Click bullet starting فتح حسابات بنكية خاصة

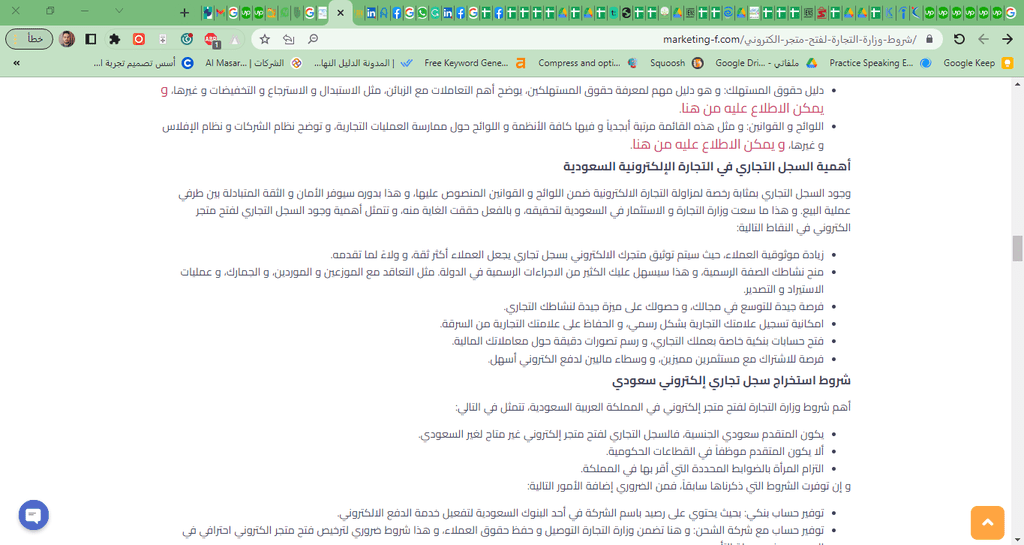tap(638, 341)
